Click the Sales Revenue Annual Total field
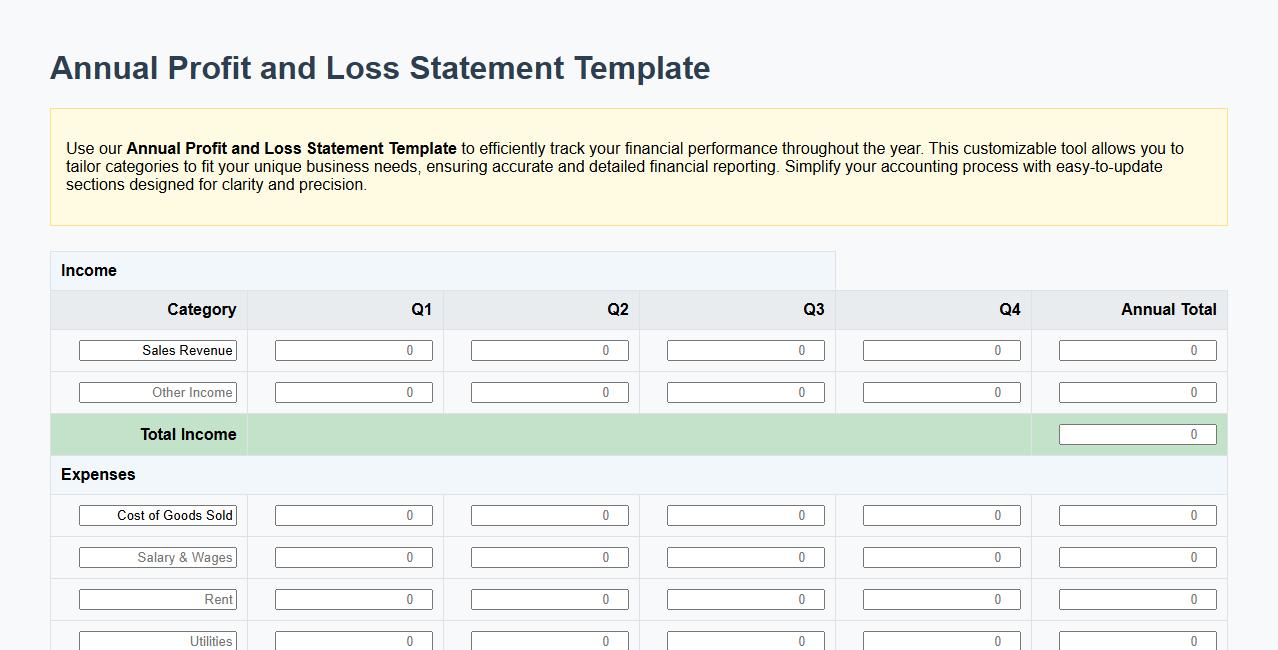 [1137, 350]
